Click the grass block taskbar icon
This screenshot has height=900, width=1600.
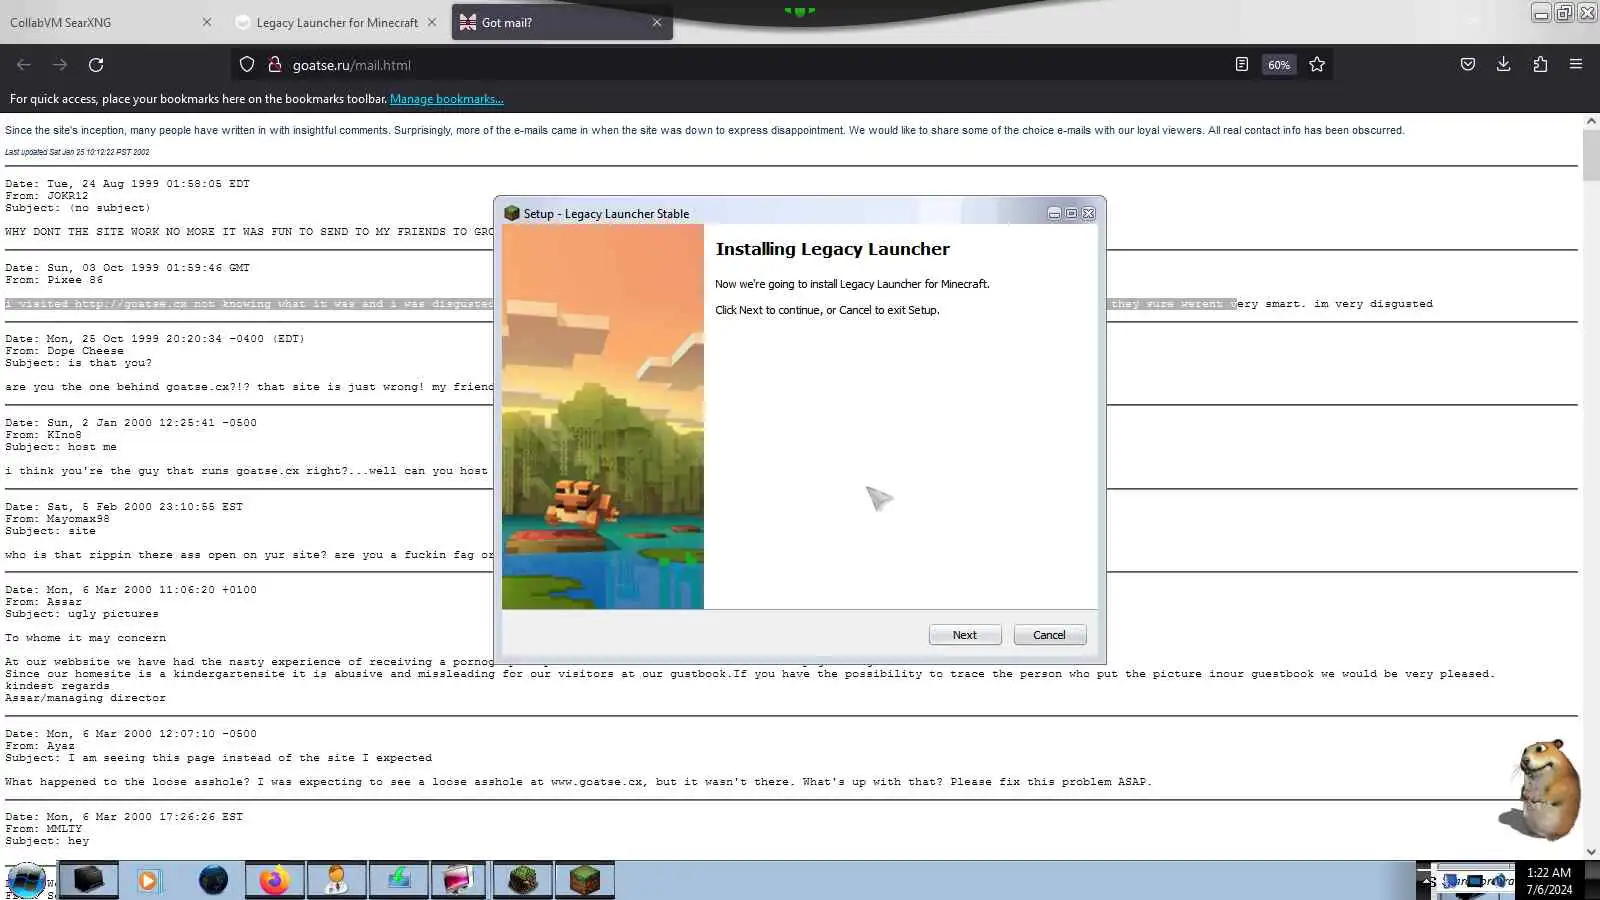click(x=585, y=880)
